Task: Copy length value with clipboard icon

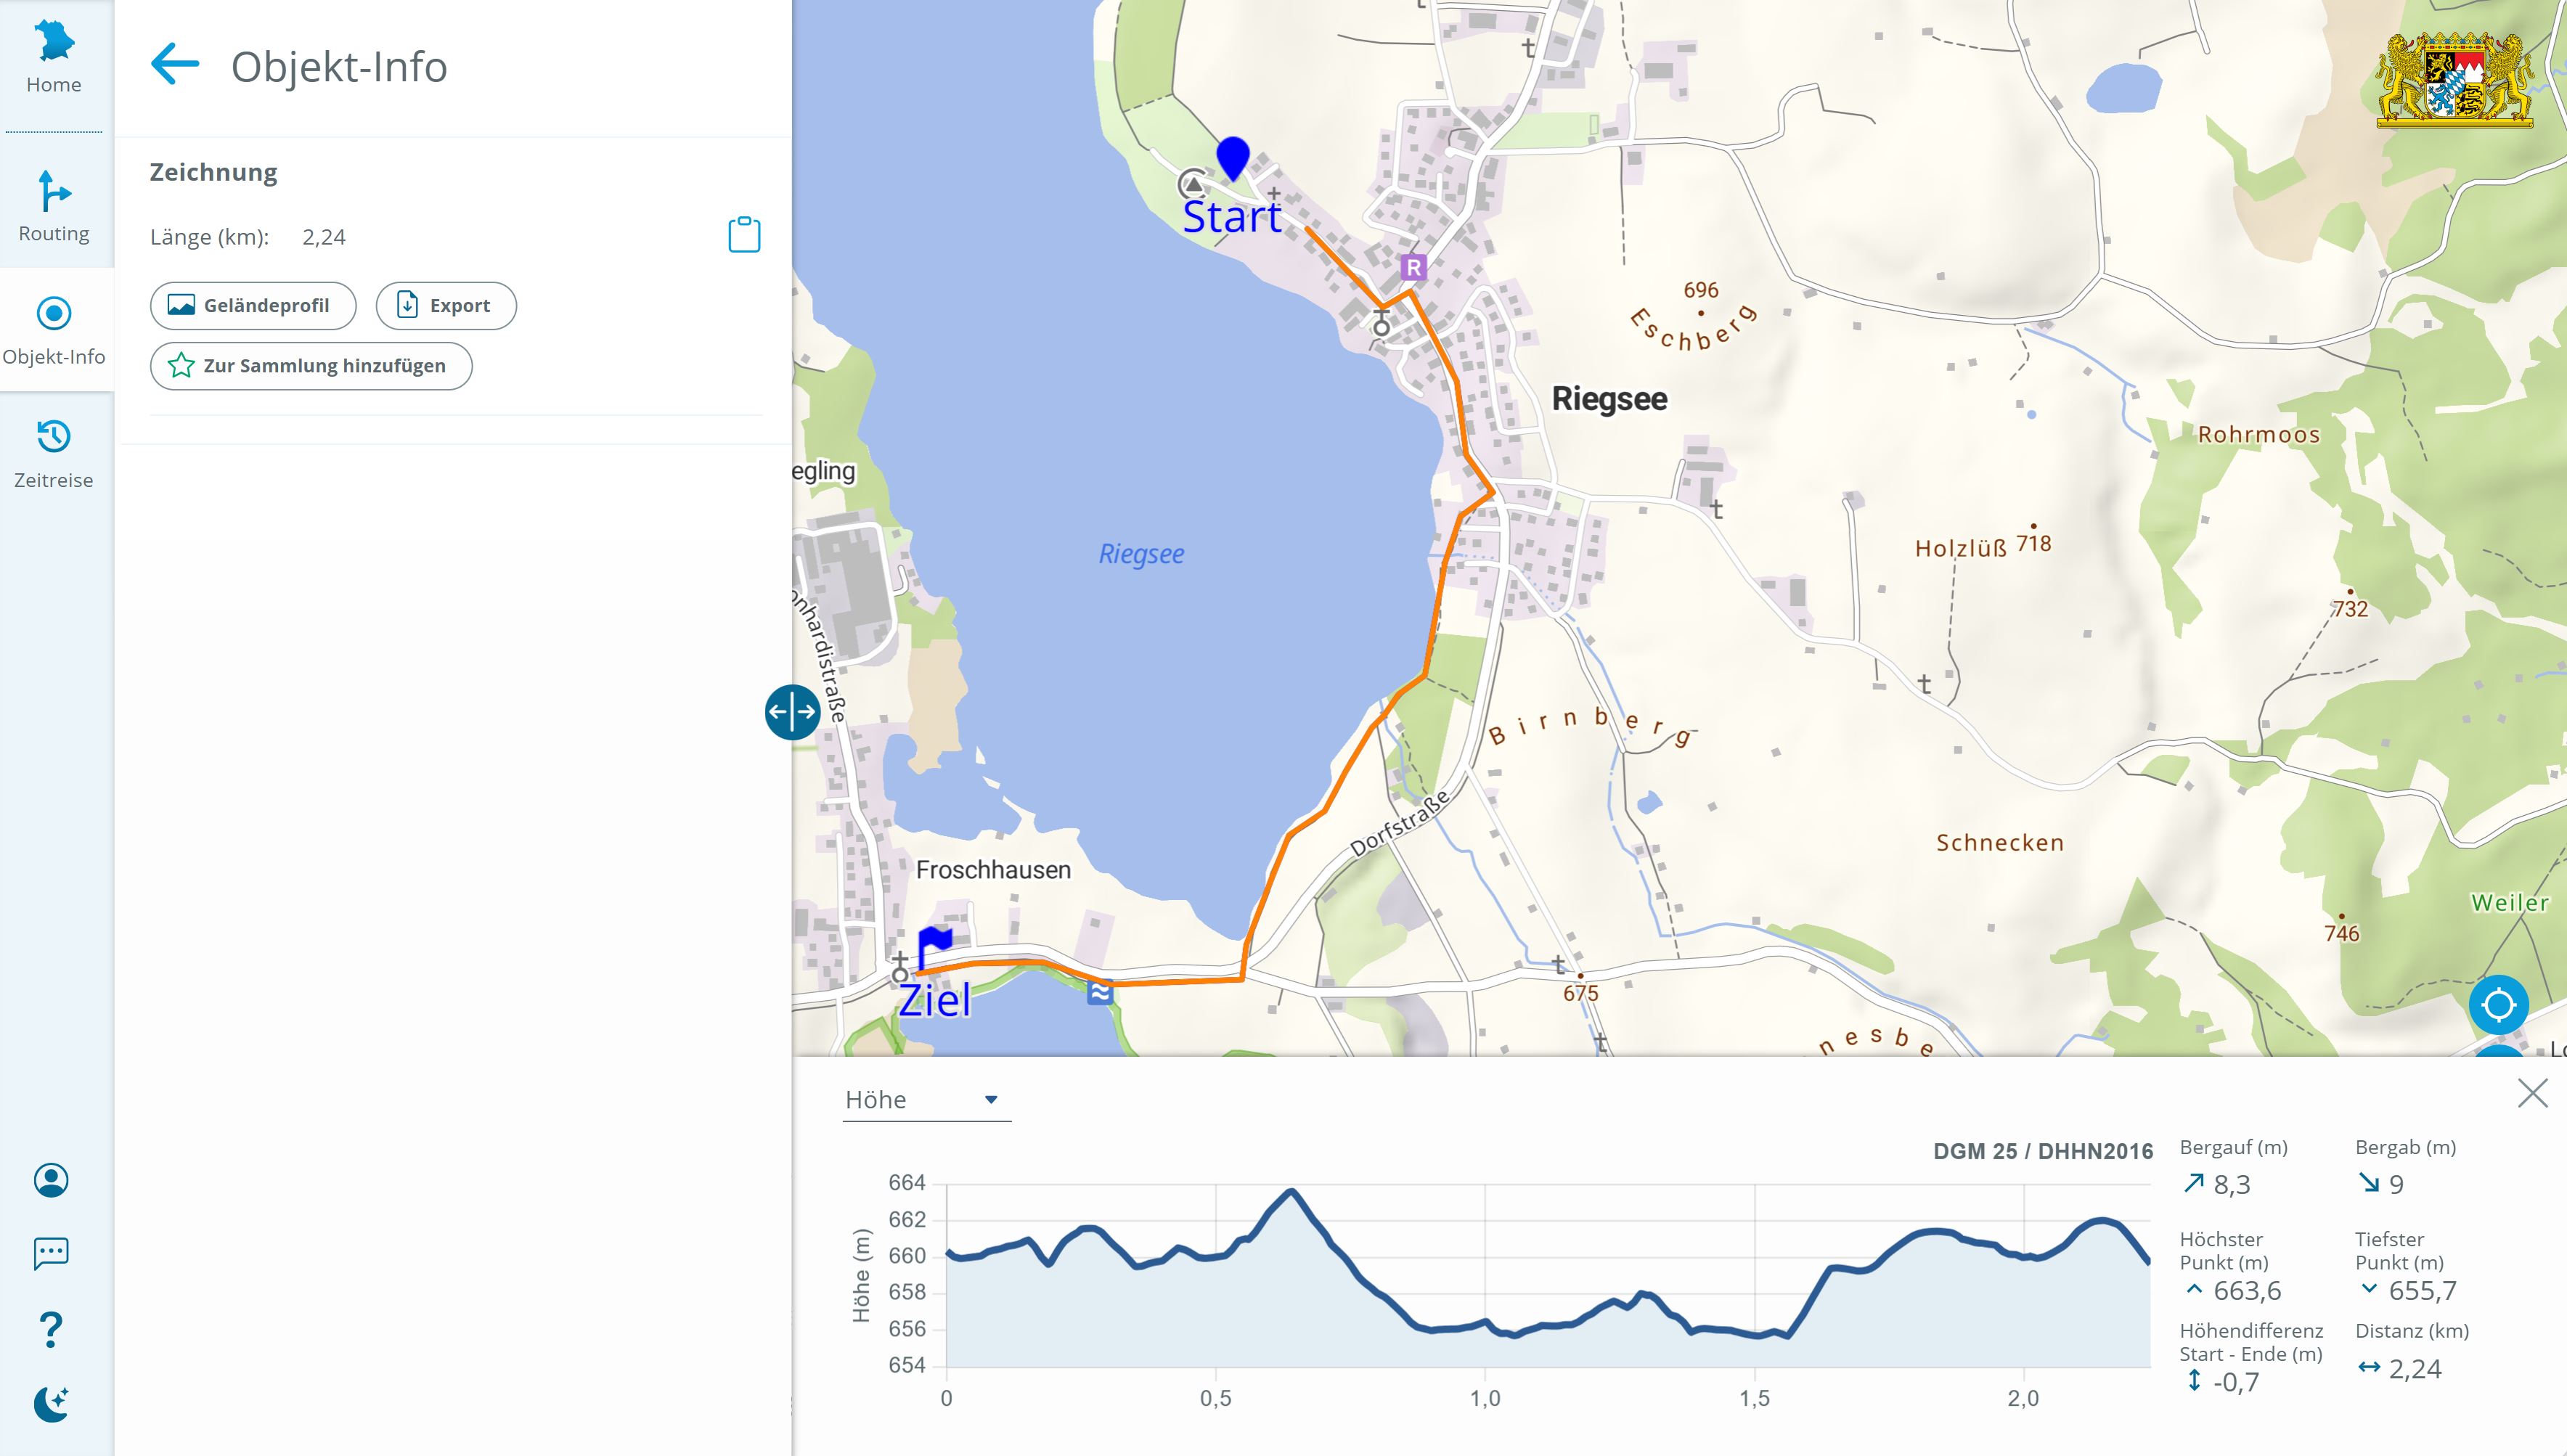Action: point(744,235)
